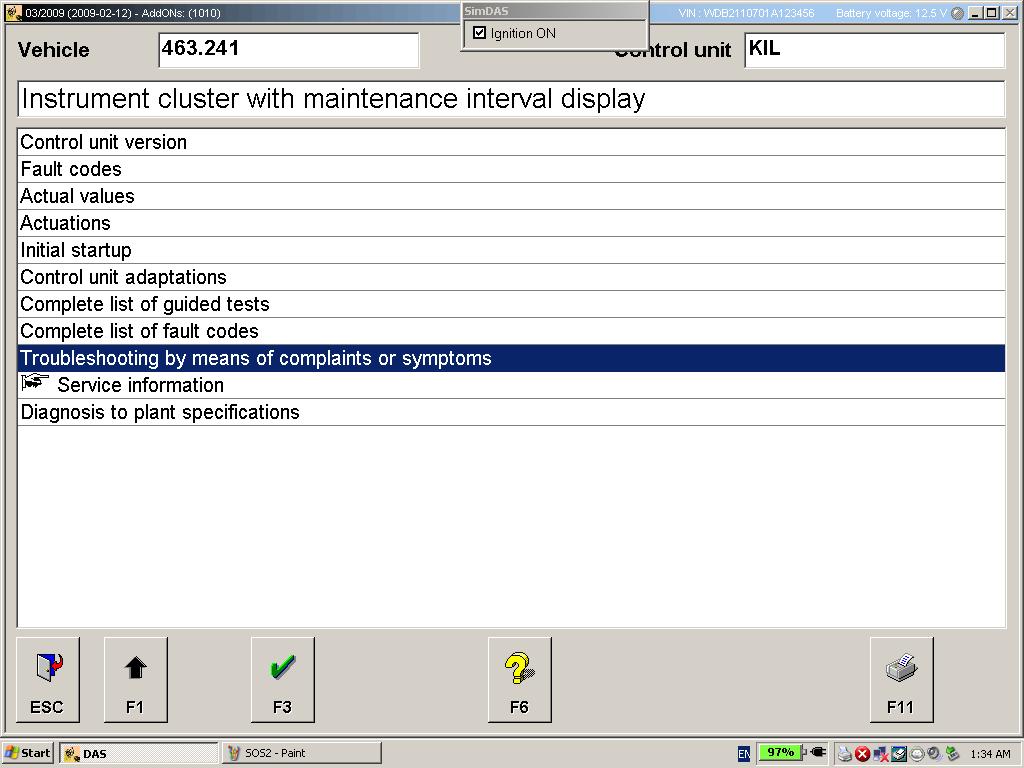Select Fault codes from the list
1024x768 pixels.
71,169
